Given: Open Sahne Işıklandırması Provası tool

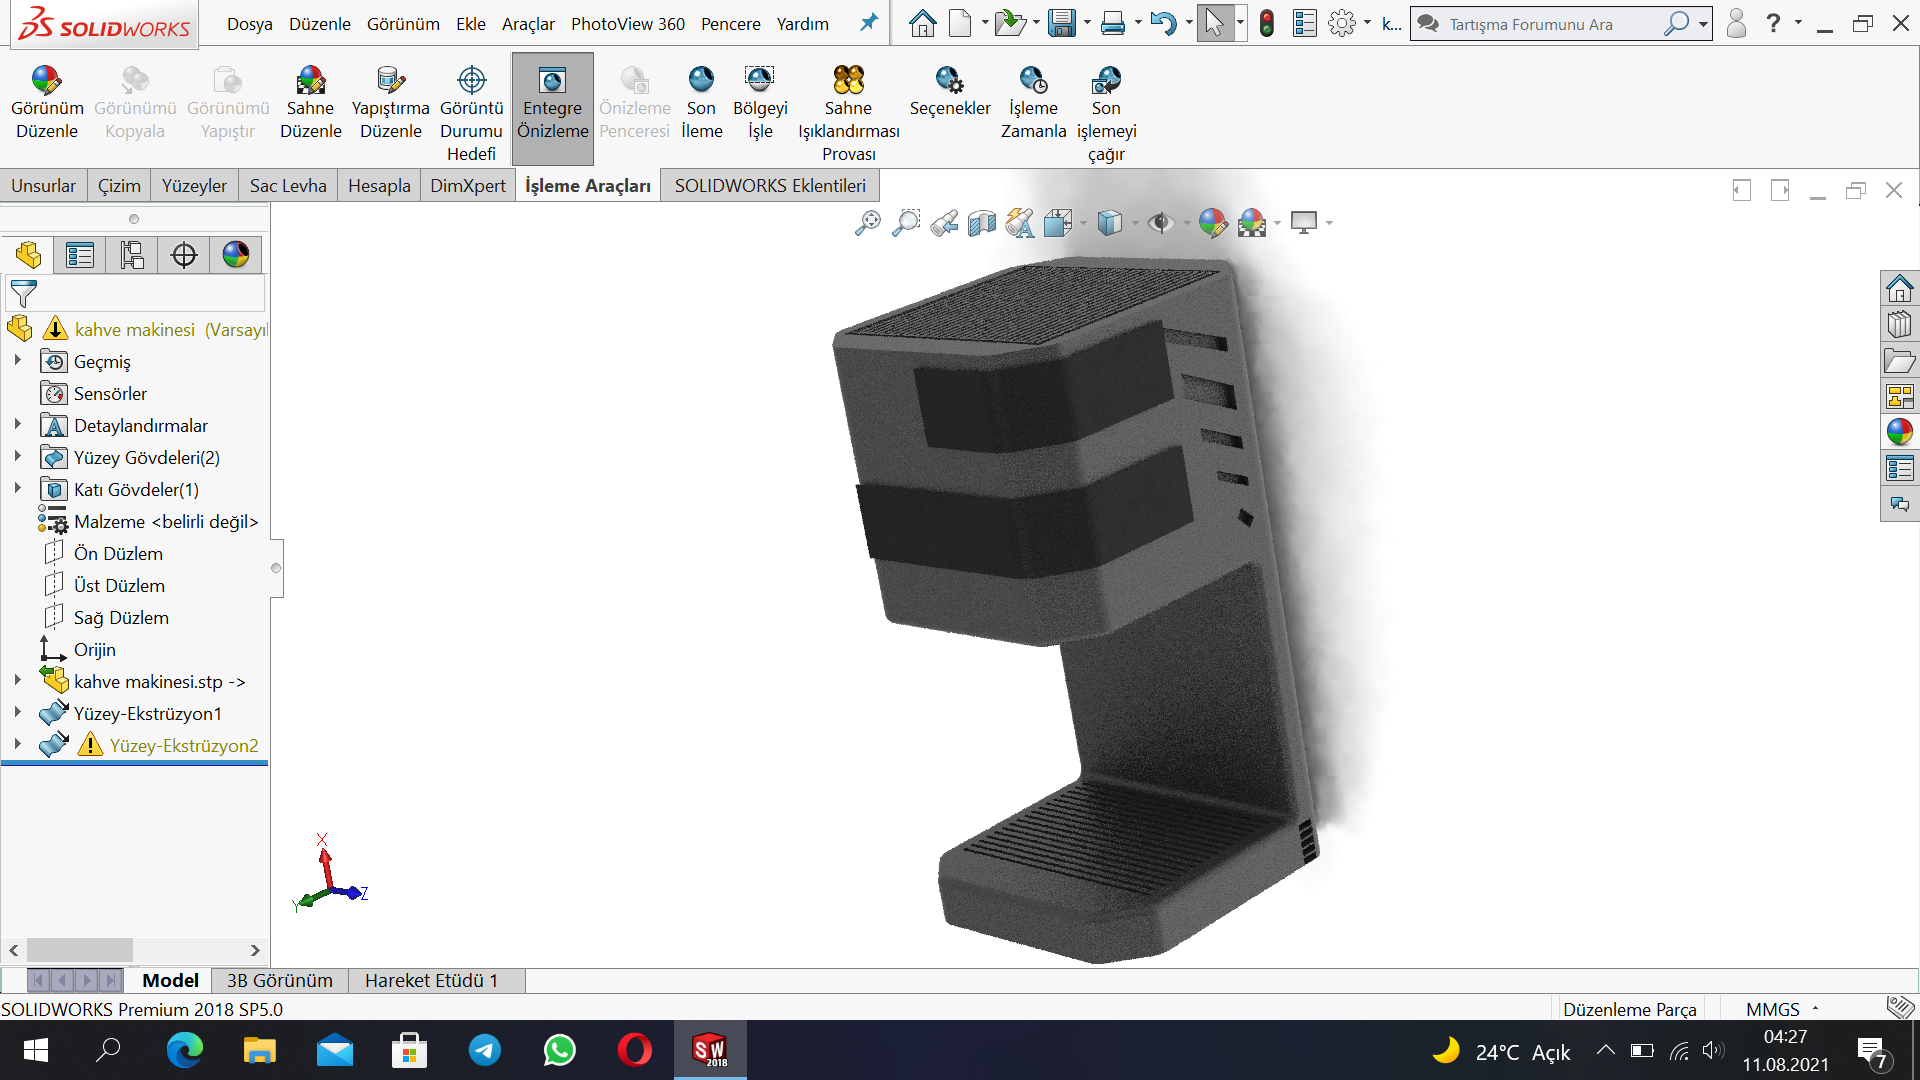Looking at the screenshot, I should coord(848,81).
